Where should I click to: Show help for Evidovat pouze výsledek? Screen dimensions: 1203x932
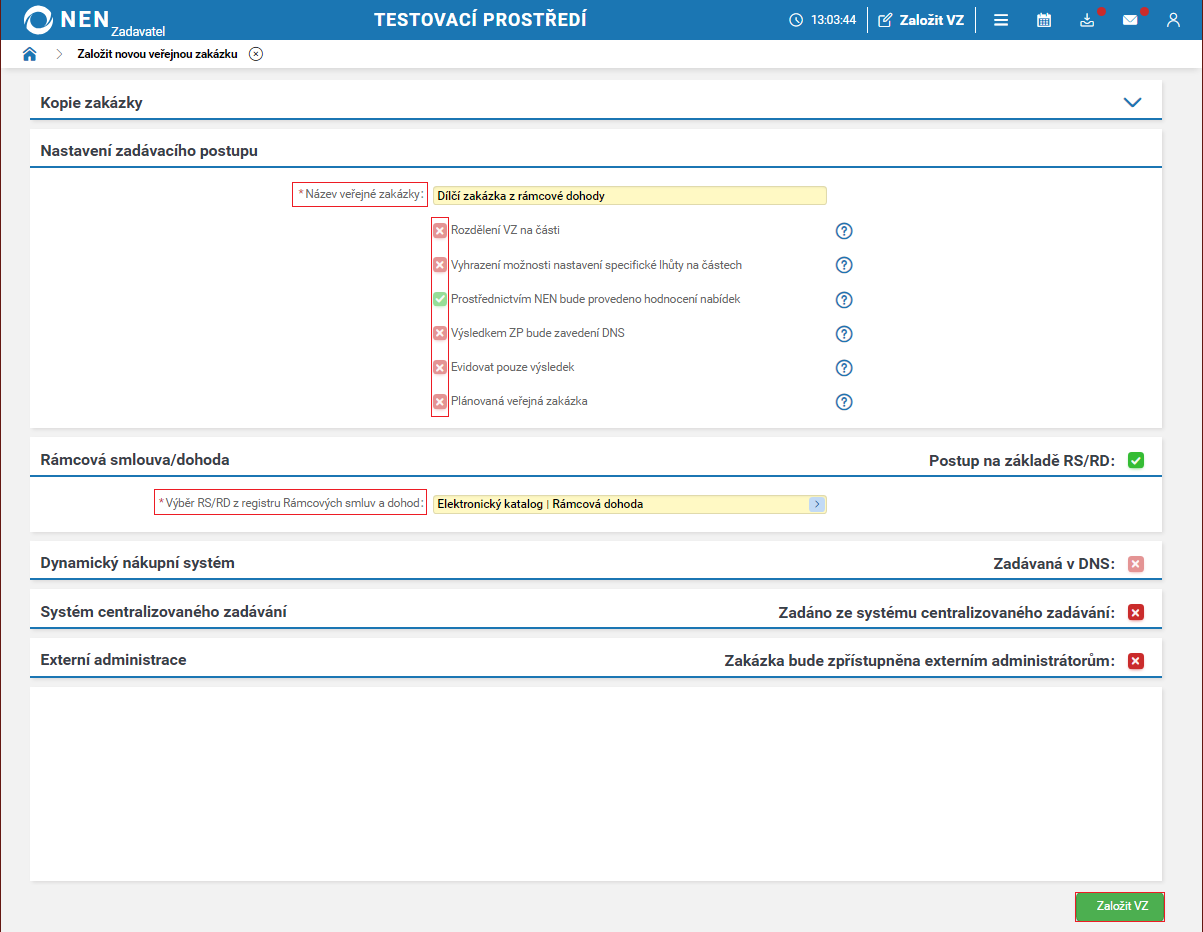coord(844,368)
